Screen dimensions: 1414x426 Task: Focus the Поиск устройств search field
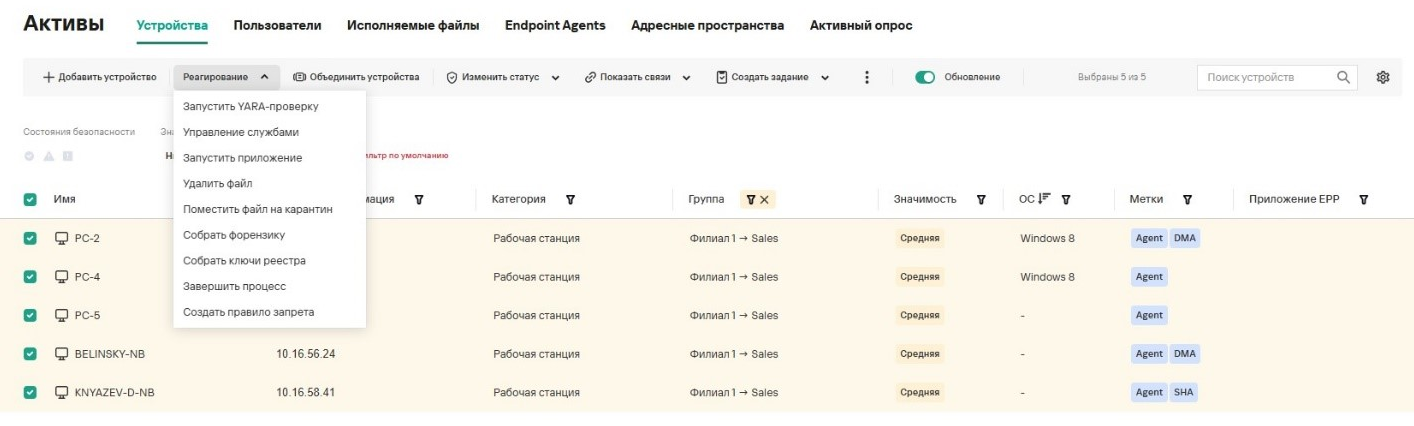click(1265, 77)
